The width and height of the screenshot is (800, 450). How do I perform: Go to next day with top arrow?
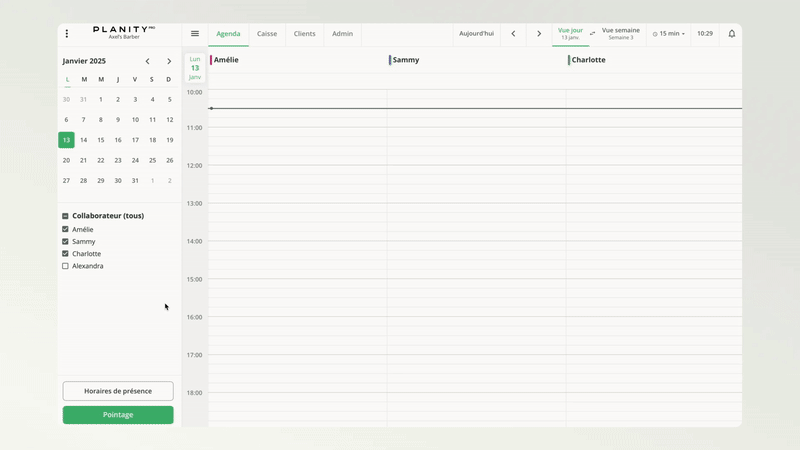(539, 34)
